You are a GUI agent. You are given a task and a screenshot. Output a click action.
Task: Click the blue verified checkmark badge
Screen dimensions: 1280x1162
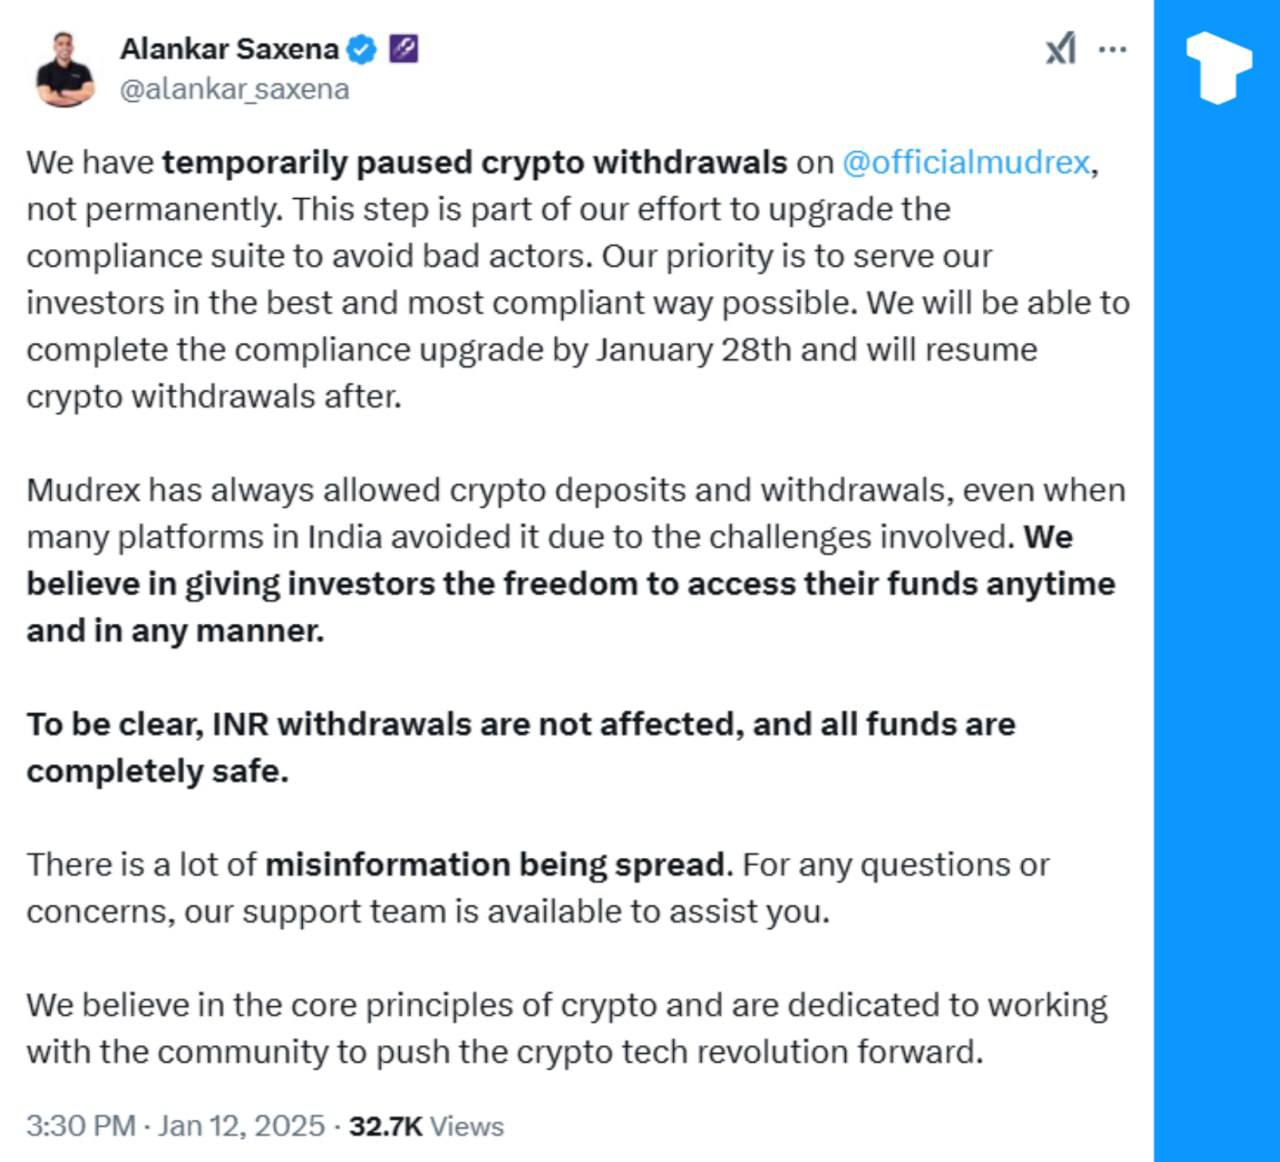pyautogui.click(x=361, y=48)
